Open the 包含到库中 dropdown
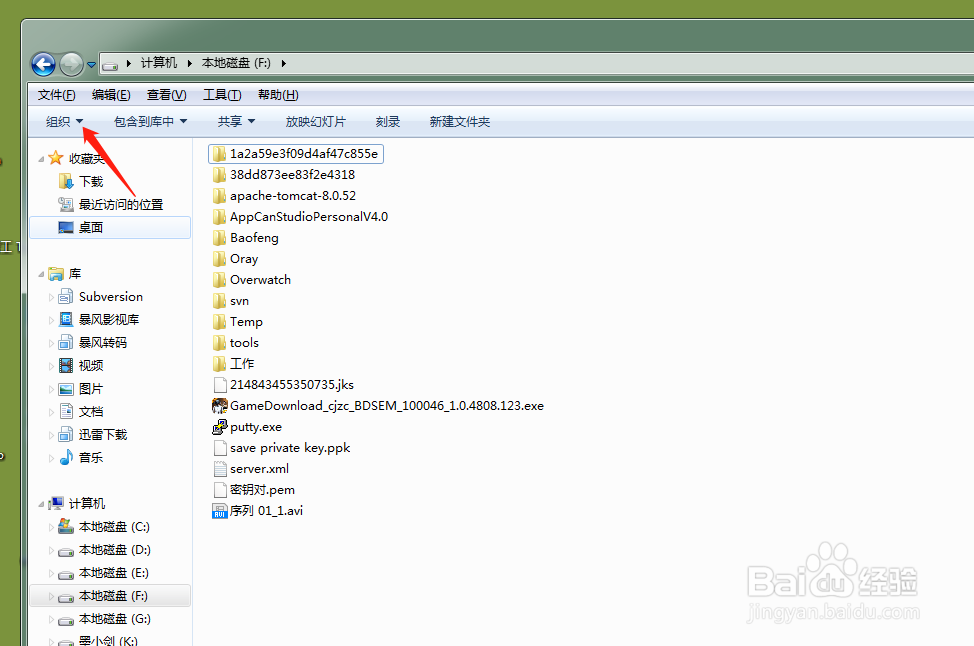 point(150,122)
